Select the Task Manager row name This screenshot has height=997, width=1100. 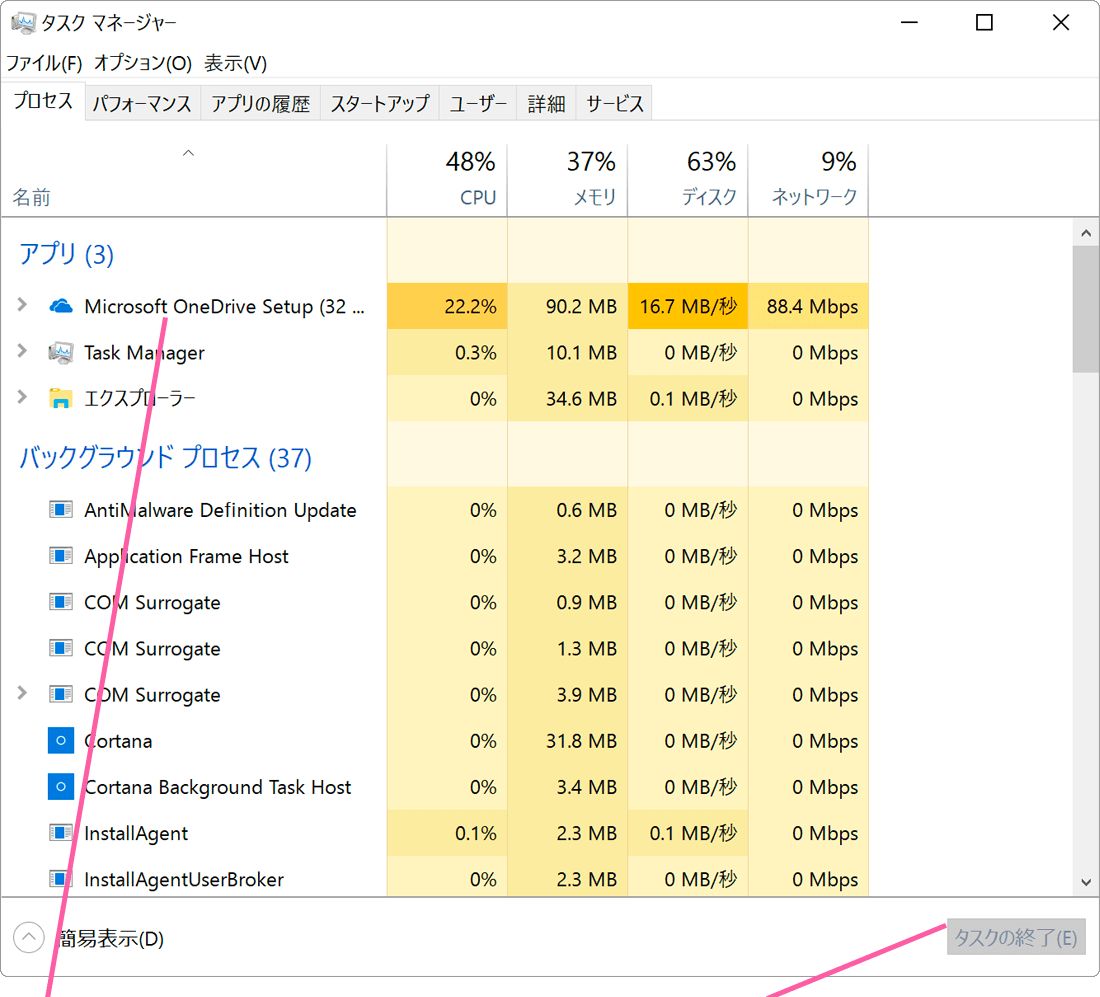[145, 352]
